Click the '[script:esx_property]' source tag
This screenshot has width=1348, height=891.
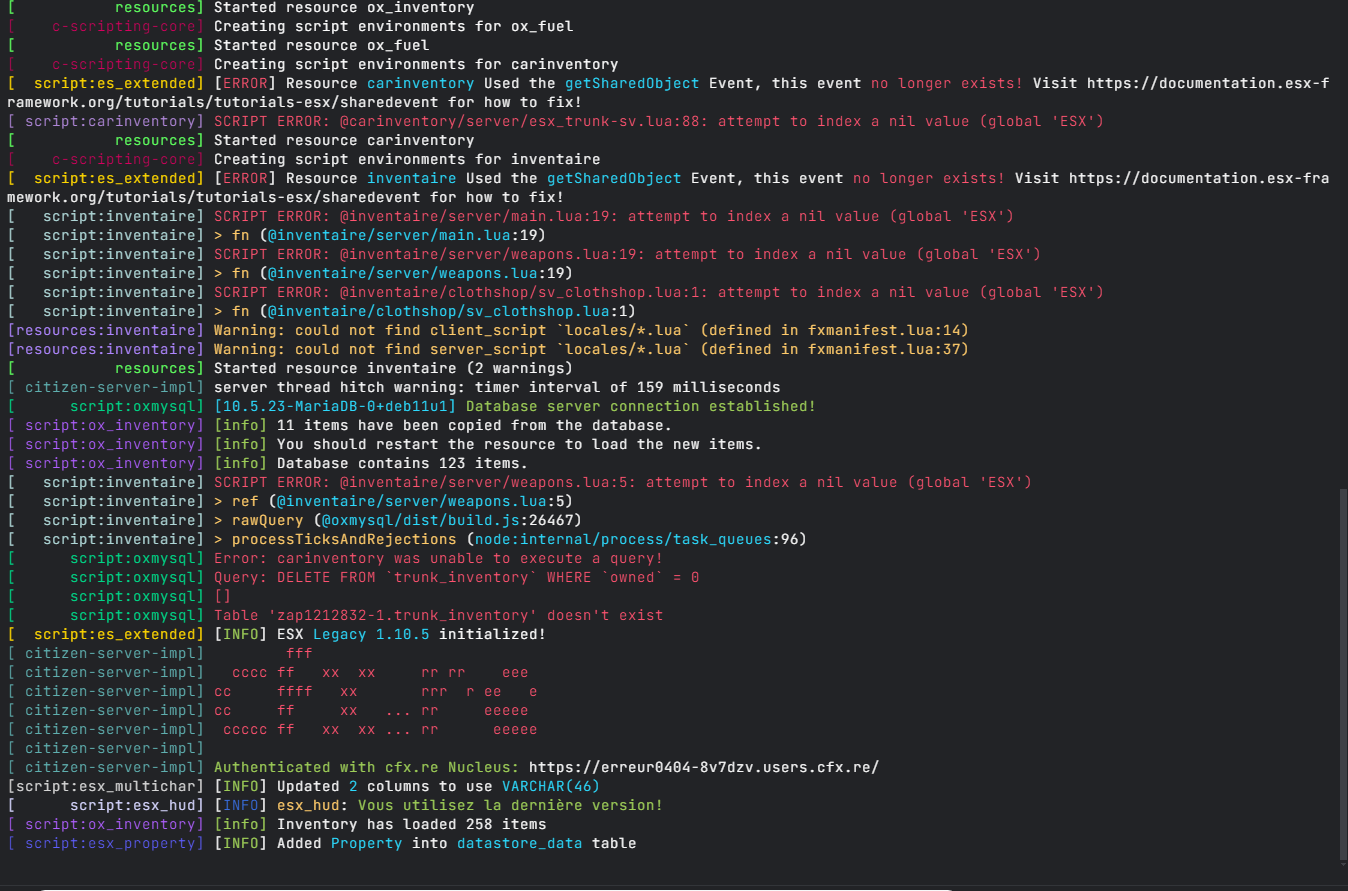[x=106, y=843]
